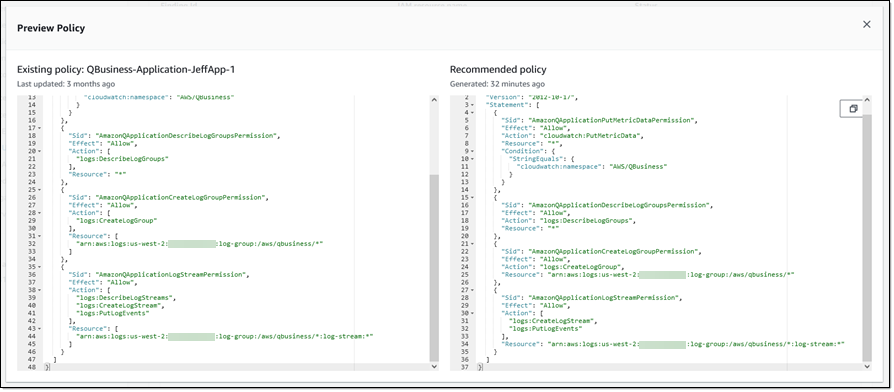Collapse the Statement array at line 3 recommended policy
This screenshot has width=894, height=392.
(x=473, y=105)
